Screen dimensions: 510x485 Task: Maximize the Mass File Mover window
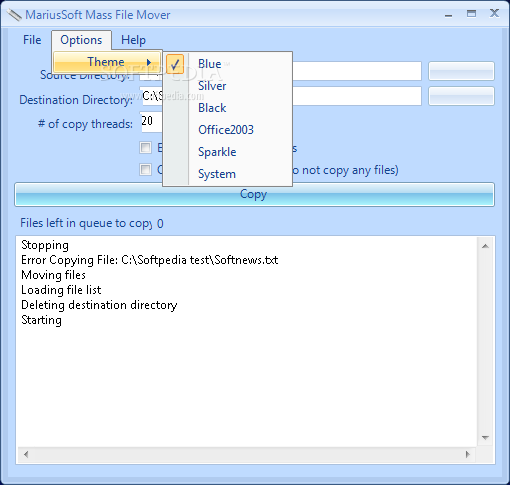pos(471,14)
